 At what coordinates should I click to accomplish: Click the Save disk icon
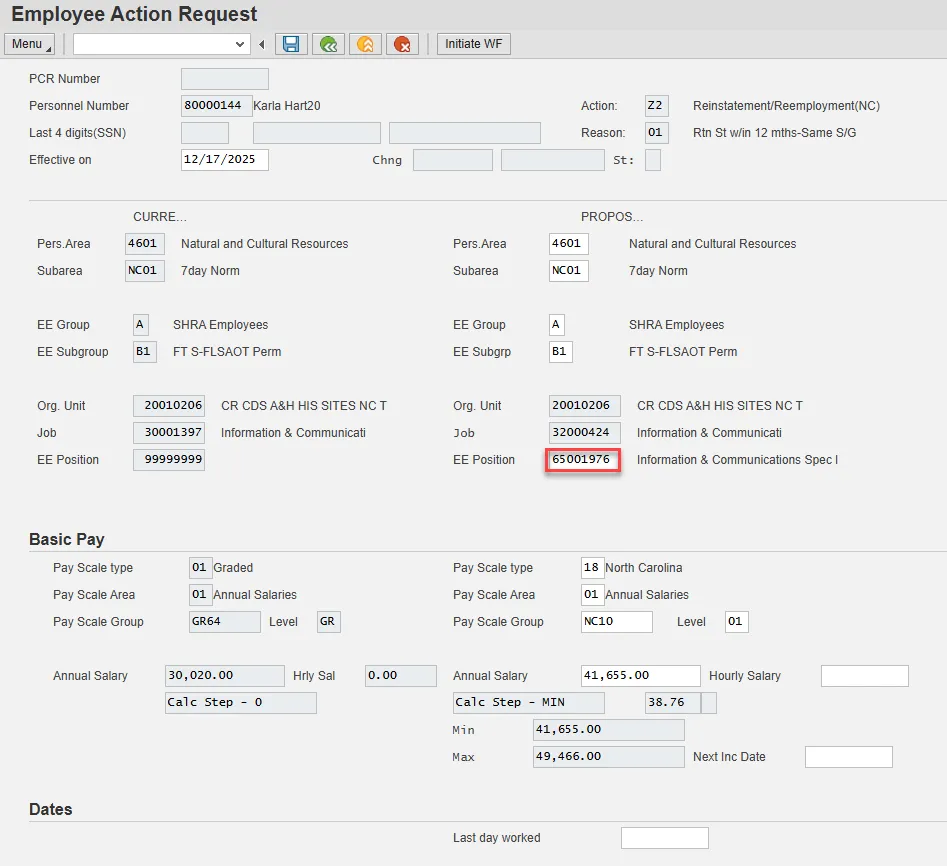coord(291,44)
